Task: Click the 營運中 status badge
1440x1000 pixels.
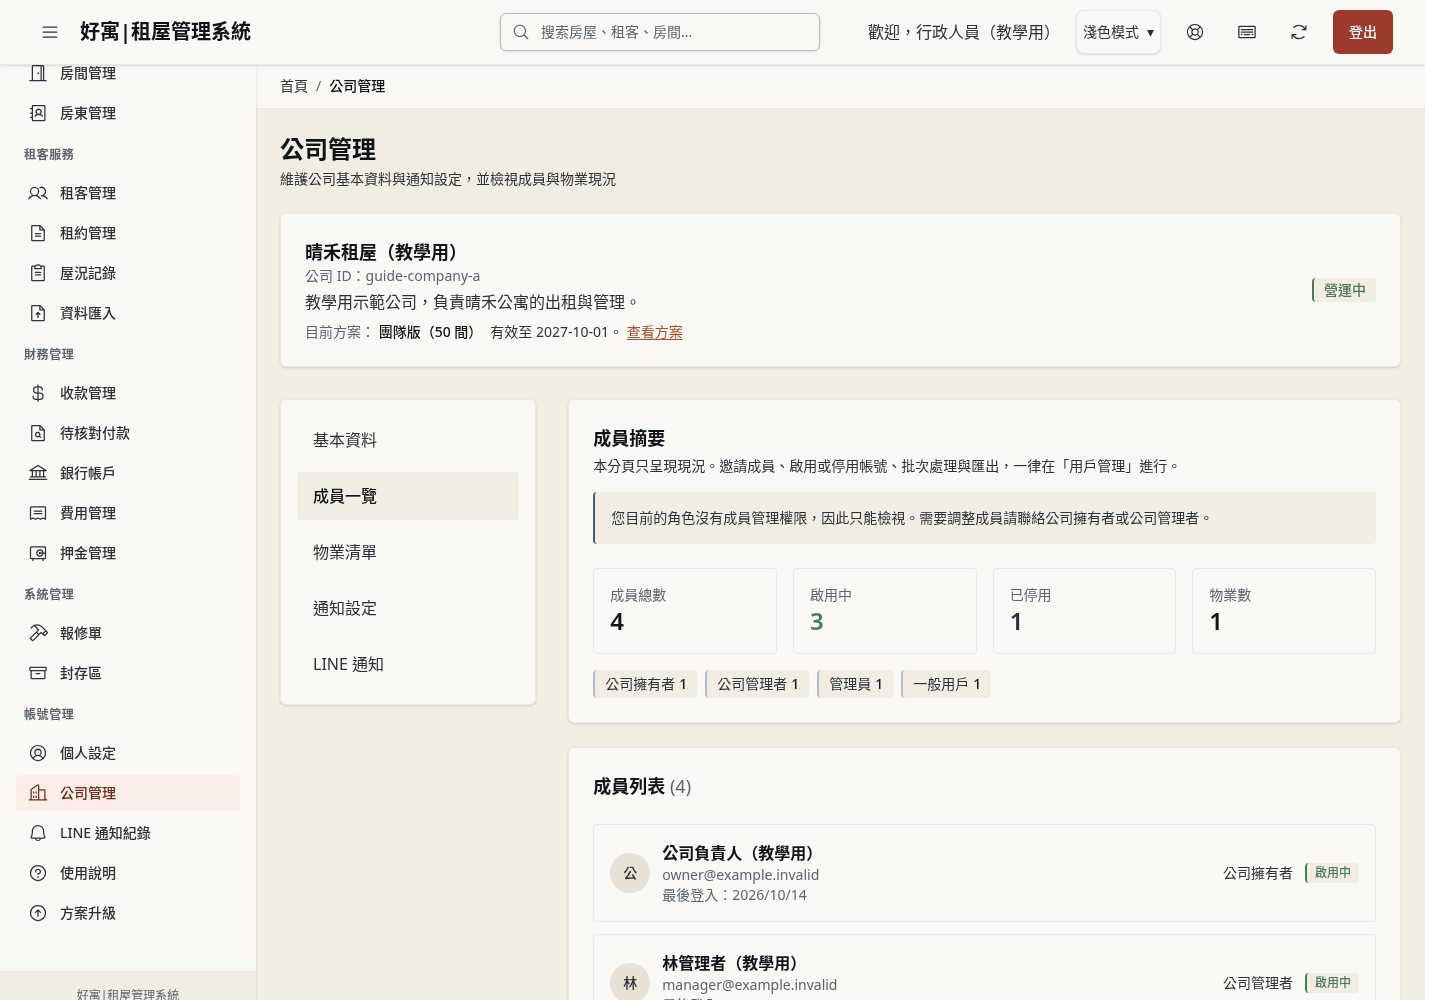Action: pos(1344,290)
